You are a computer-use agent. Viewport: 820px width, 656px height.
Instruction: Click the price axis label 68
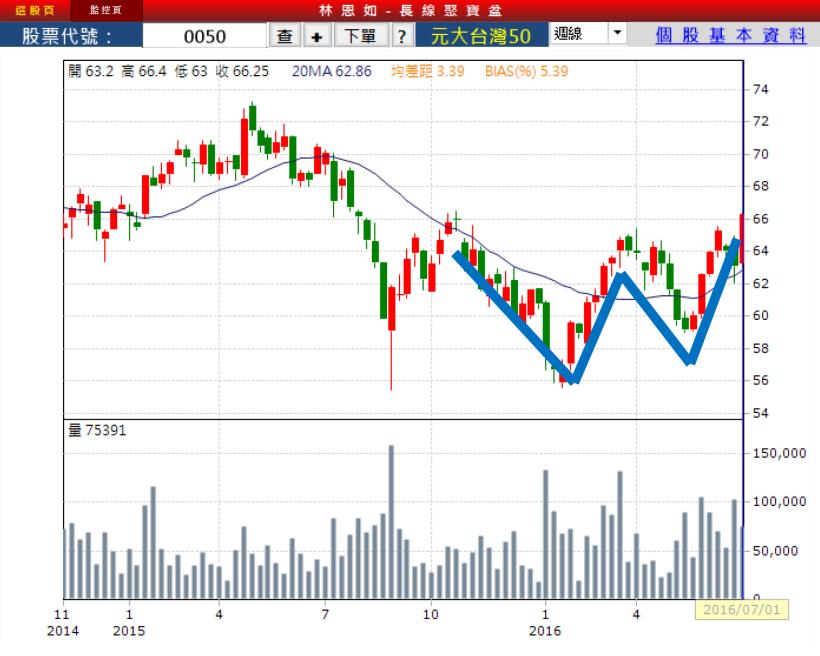[760, 186]
